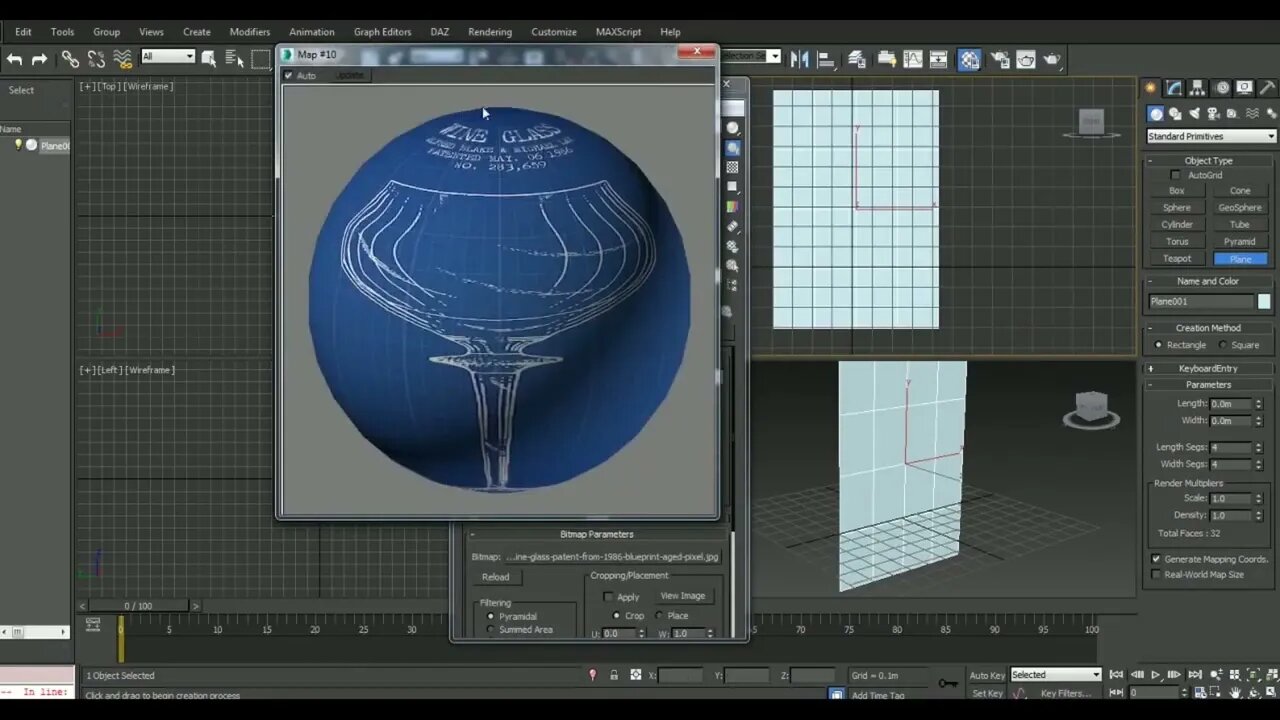Expand the KeyboardEntry rollout
Viewport: 1280px width, 720px height.
click(1208, 368)
